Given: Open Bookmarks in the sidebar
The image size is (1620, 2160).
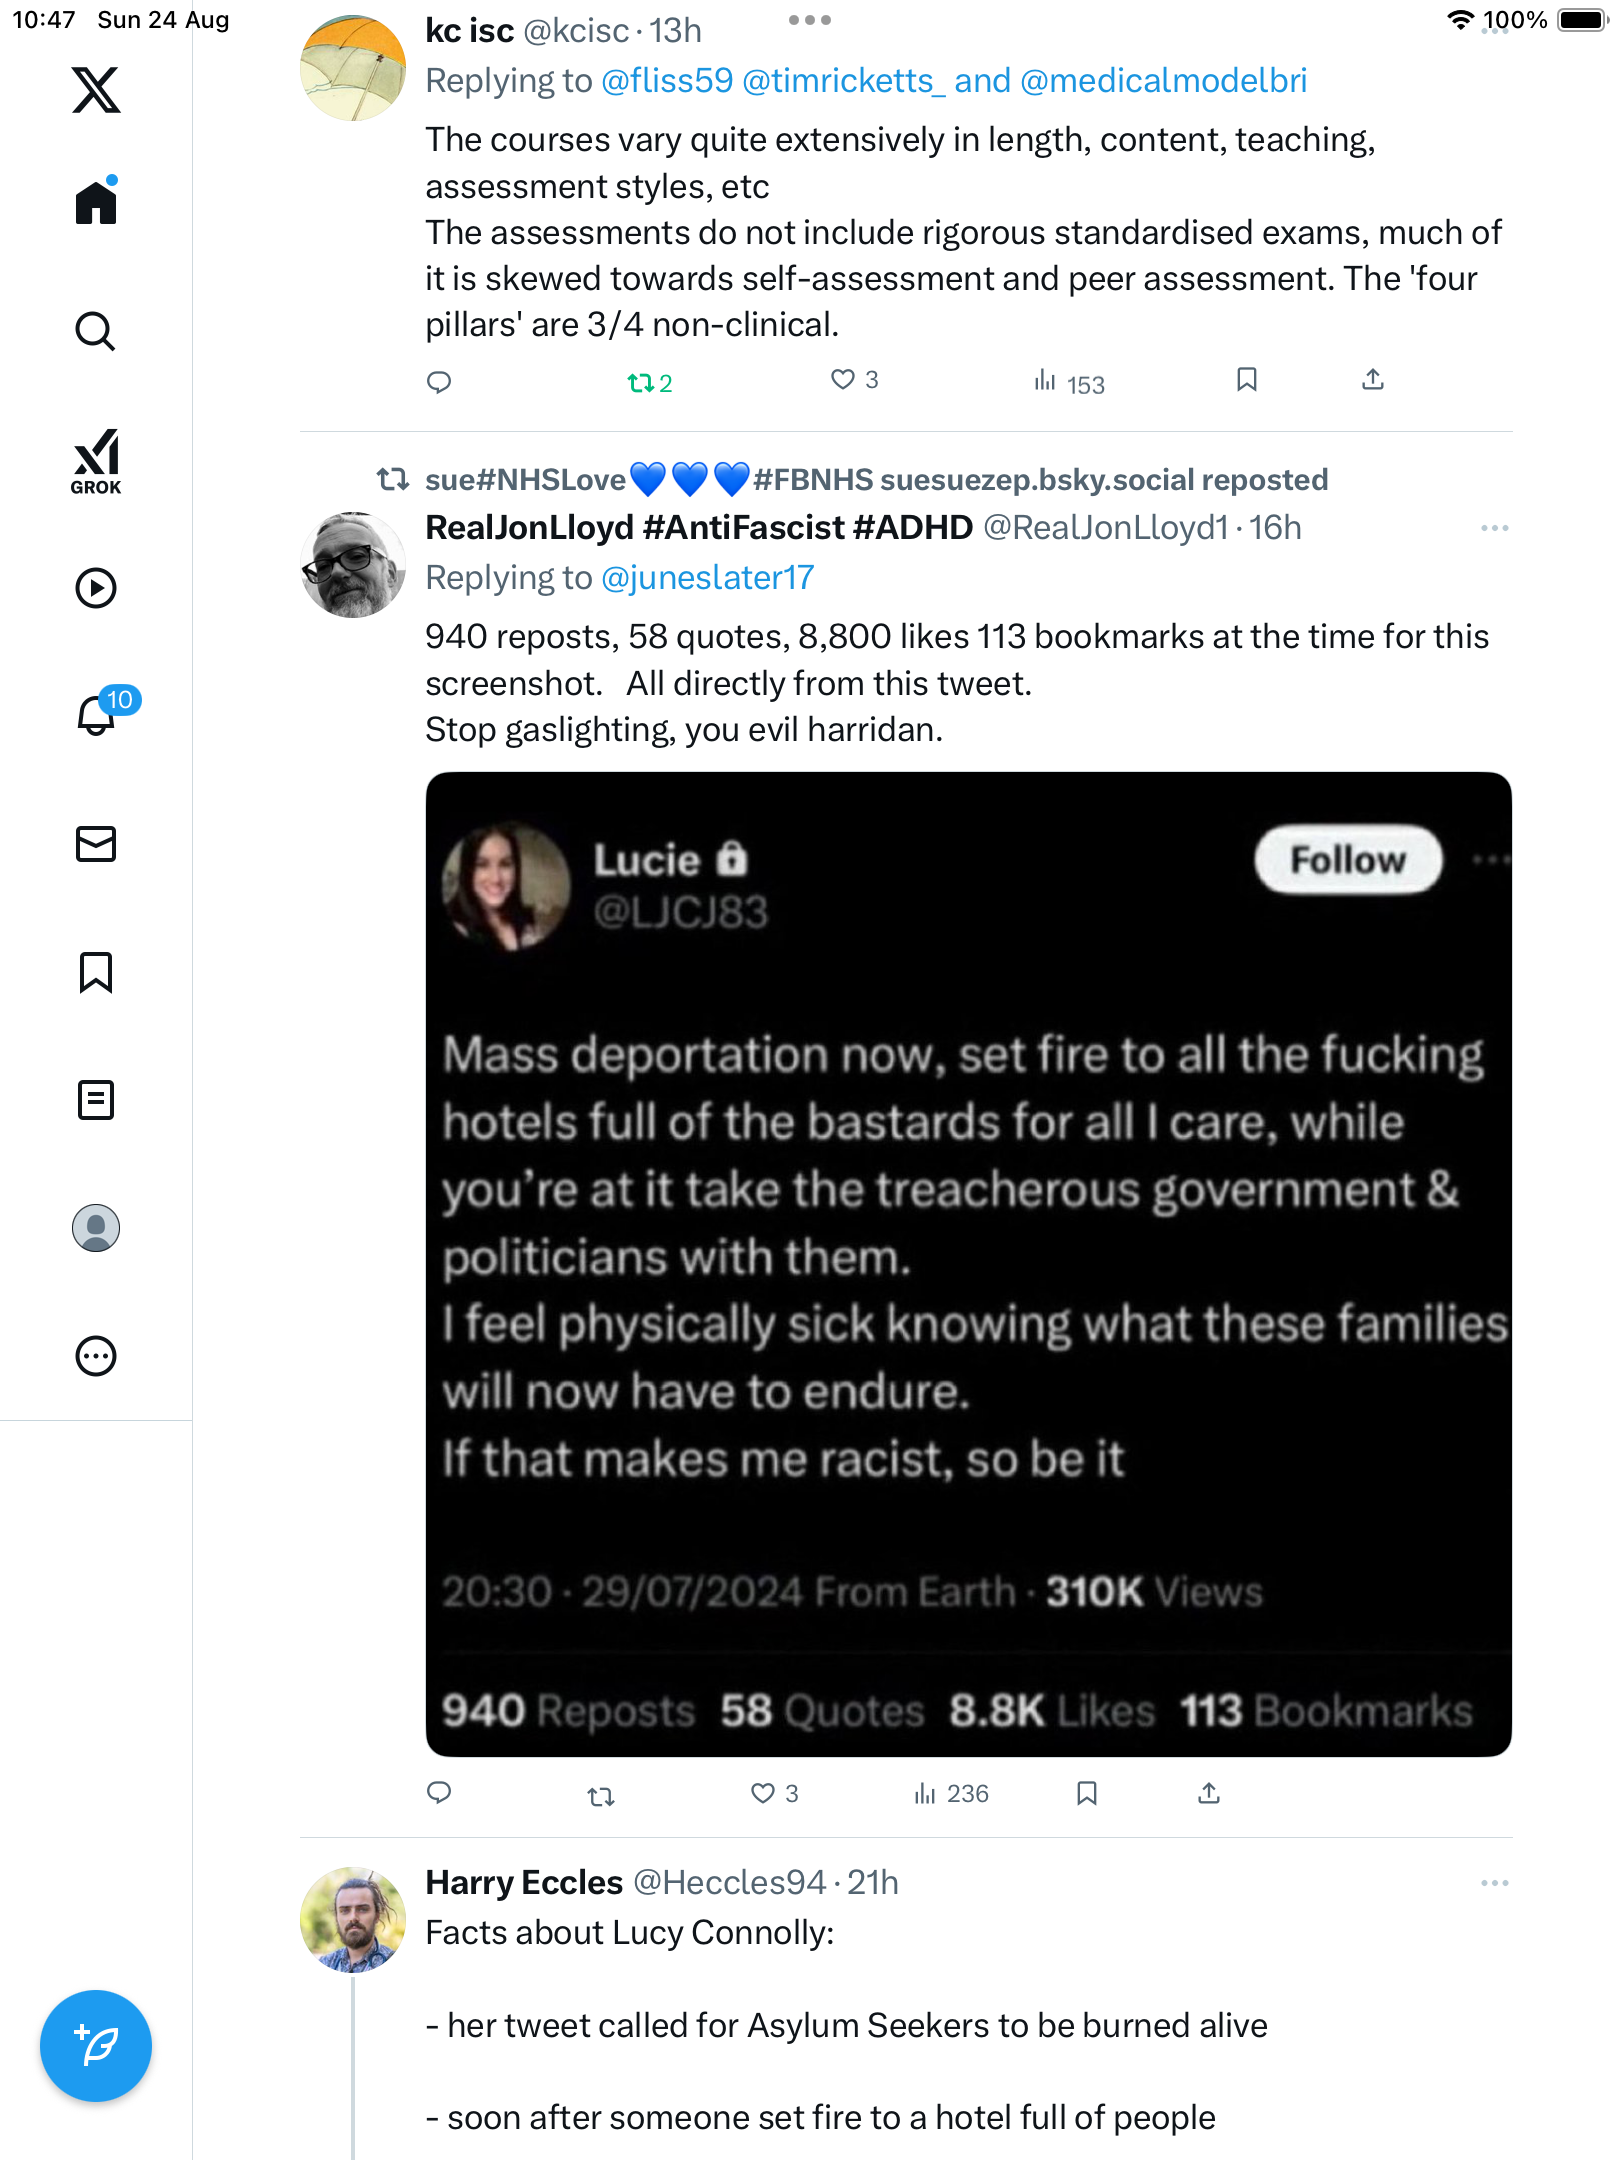Looking at the screenshot, I should tap(96, 971).
